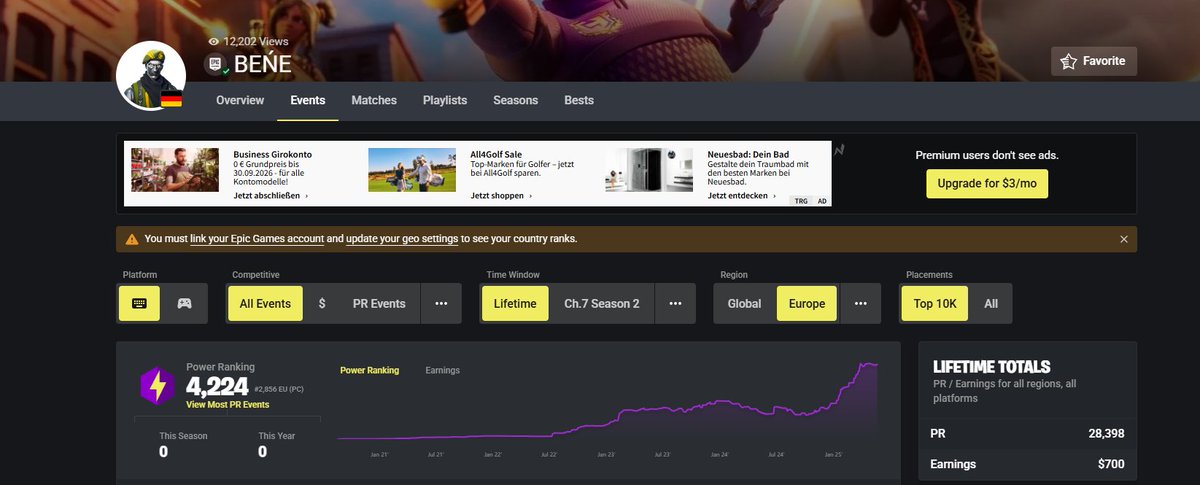Select gamepad controller platform filter

(x=185, y=304)
